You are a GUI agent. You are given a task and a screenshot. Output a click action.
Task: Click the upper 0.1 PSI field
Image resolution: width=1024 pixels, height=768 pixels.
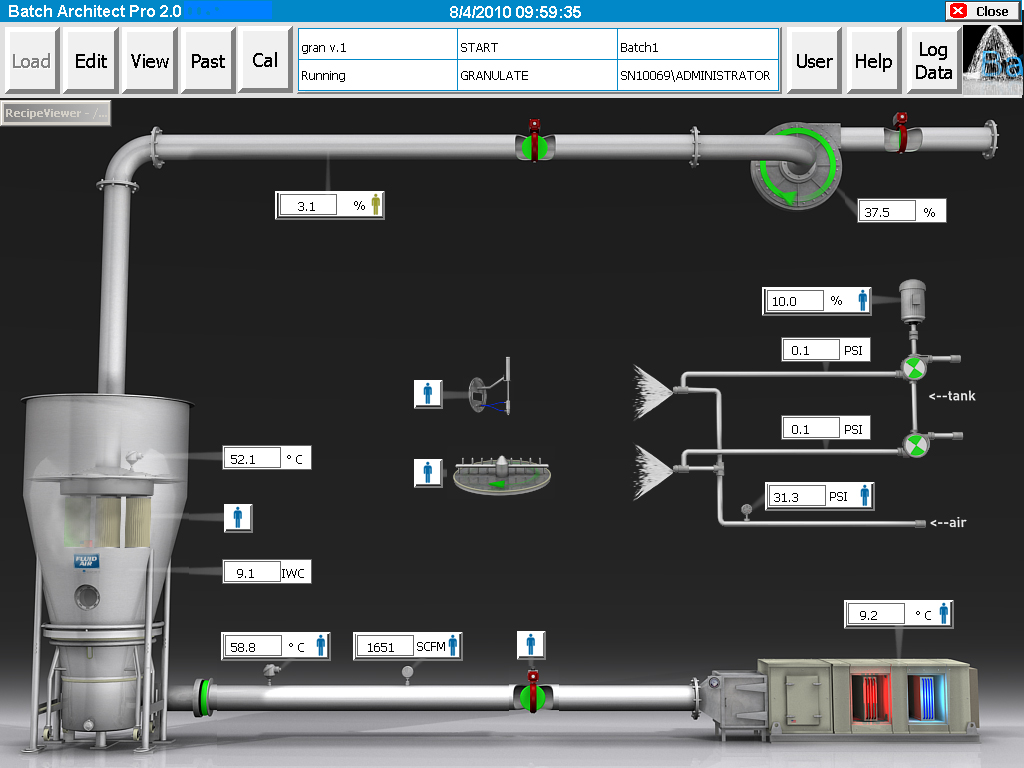point(810,350)
